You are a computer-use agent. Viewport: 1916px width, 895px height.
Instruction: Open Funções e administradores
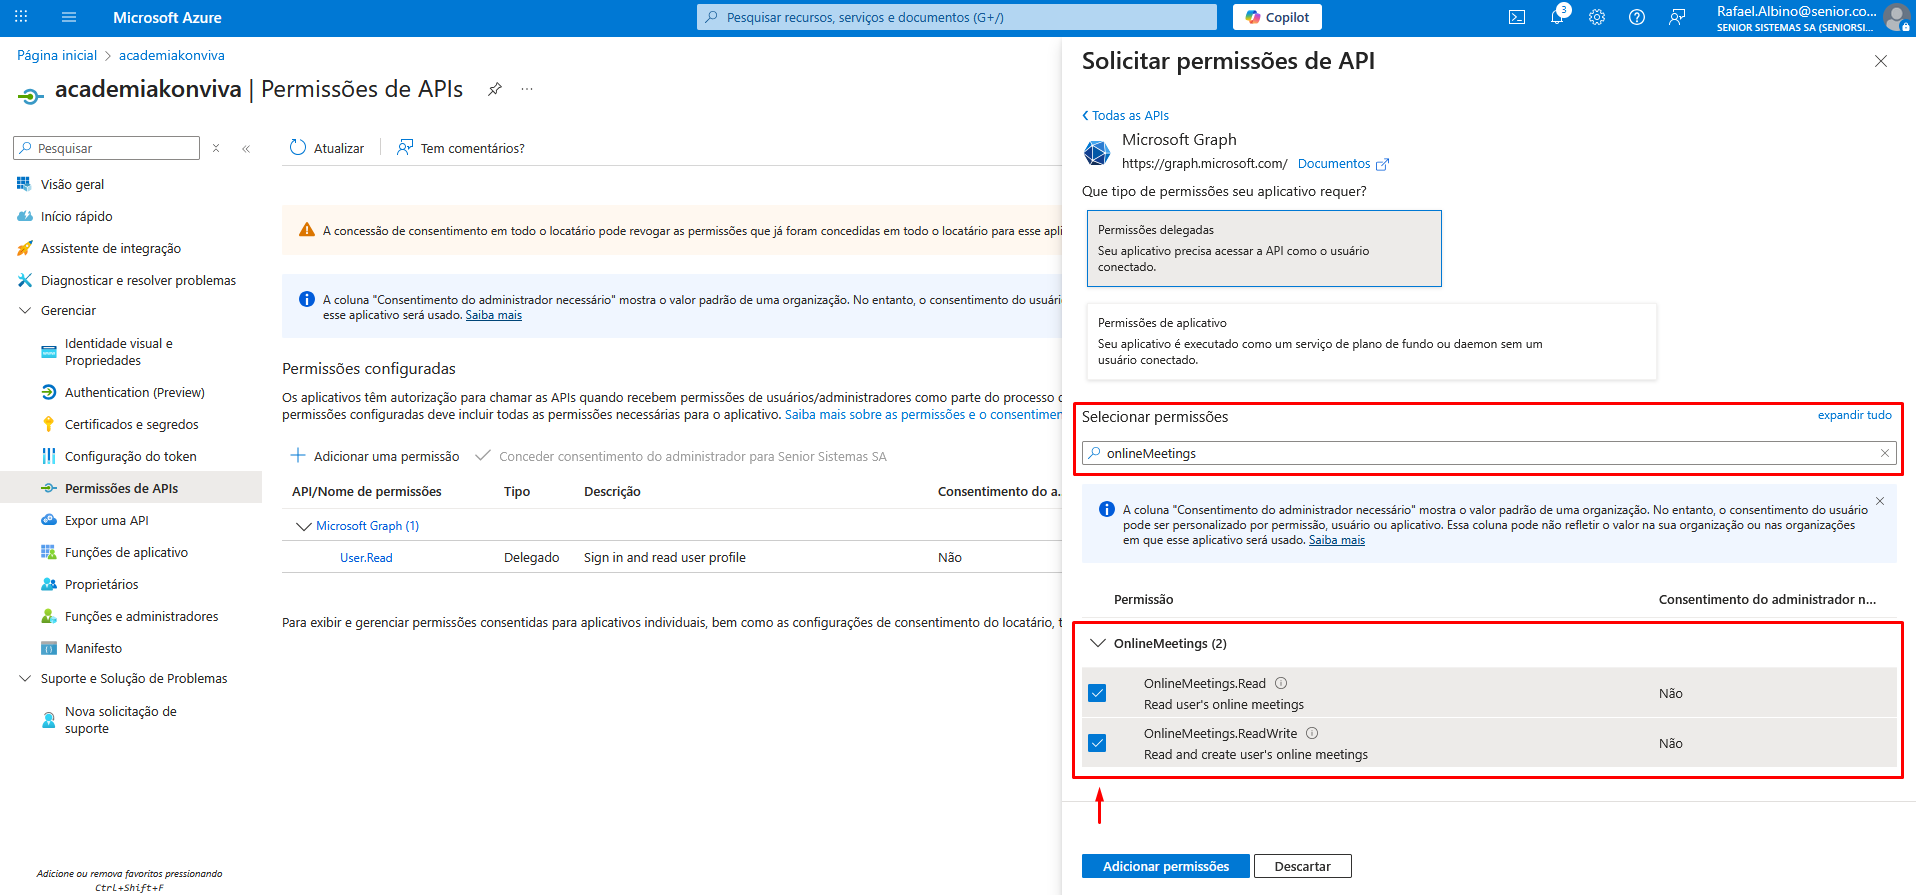141,616
